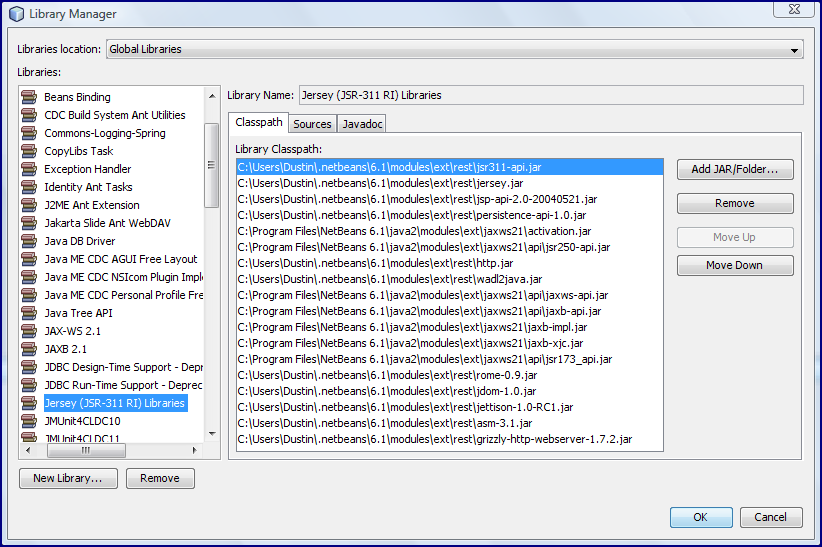Click the JDBC Design-Time Support library icon
This screenshot has width=822, height=547.
(x=29, y=367)
